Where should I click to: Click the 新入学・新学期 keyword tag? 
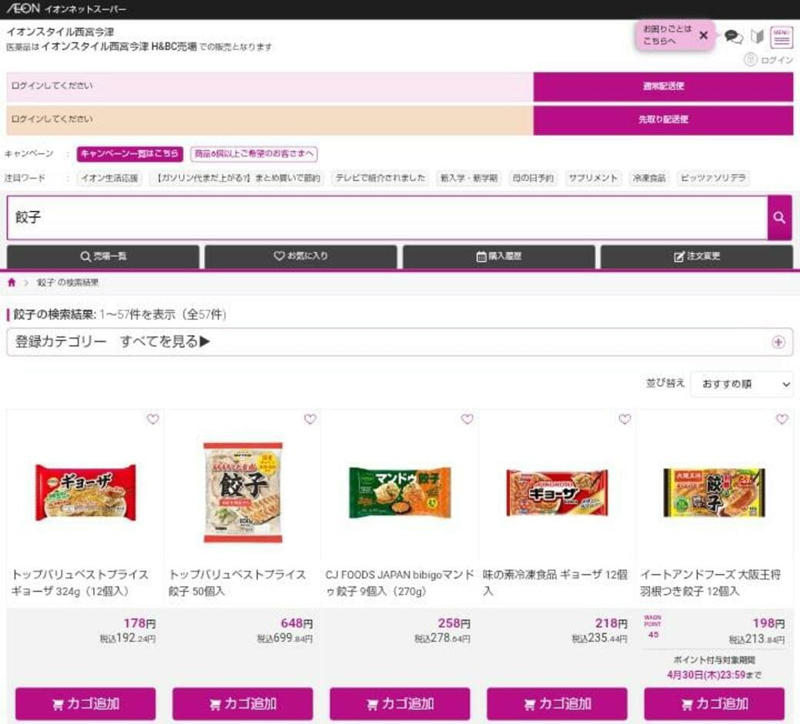[469, 178]
